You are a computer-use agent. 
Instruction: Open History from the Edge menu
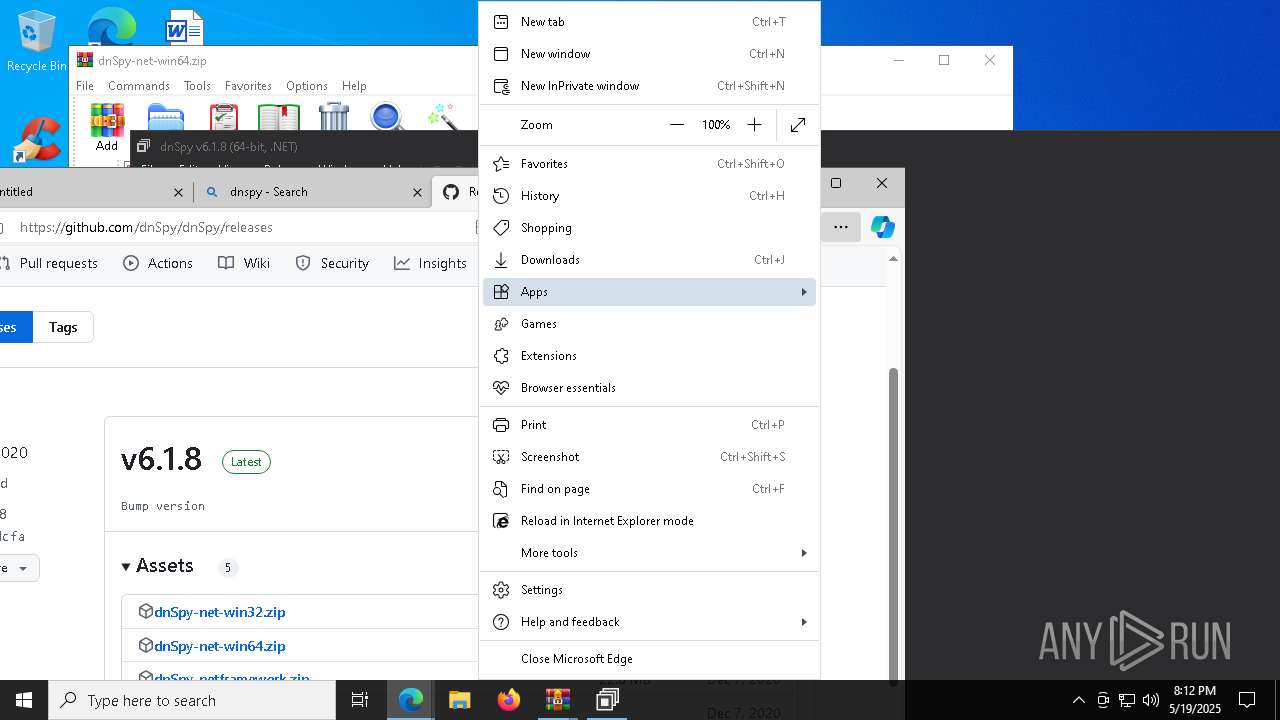[649, 196]
